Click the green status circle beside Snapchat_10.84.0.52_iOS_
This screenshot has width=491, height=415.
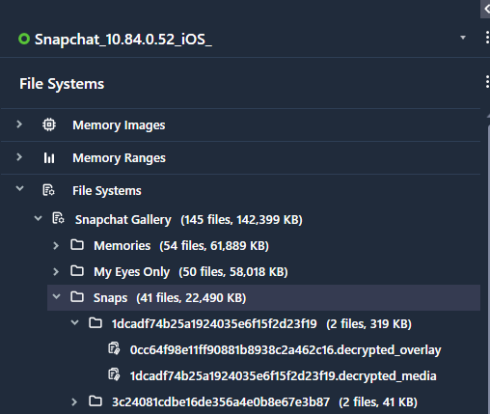click(24, 39)
